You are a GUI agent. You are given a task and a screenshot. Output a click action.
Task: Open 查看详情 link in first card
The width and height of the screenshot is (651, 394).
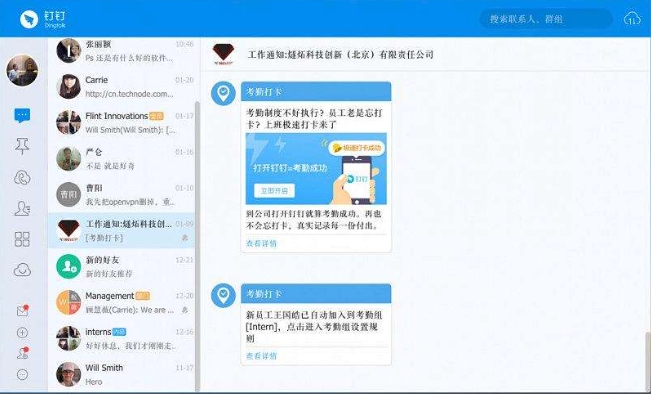pyautogui.click(x=262, y=243)
